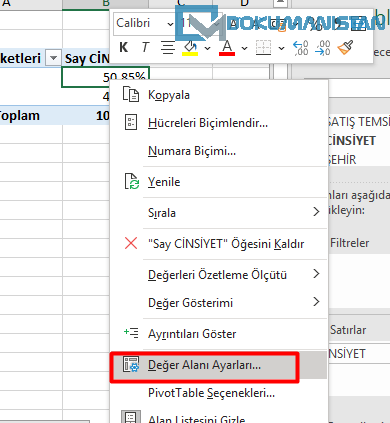Increase decimal places

(300, 48)
